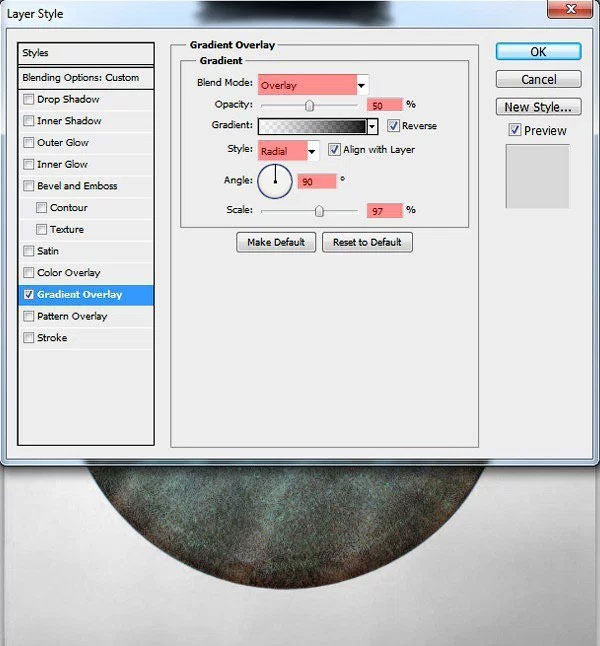
Task: Click the Angle value field showing 90
Action: [317, 182]
